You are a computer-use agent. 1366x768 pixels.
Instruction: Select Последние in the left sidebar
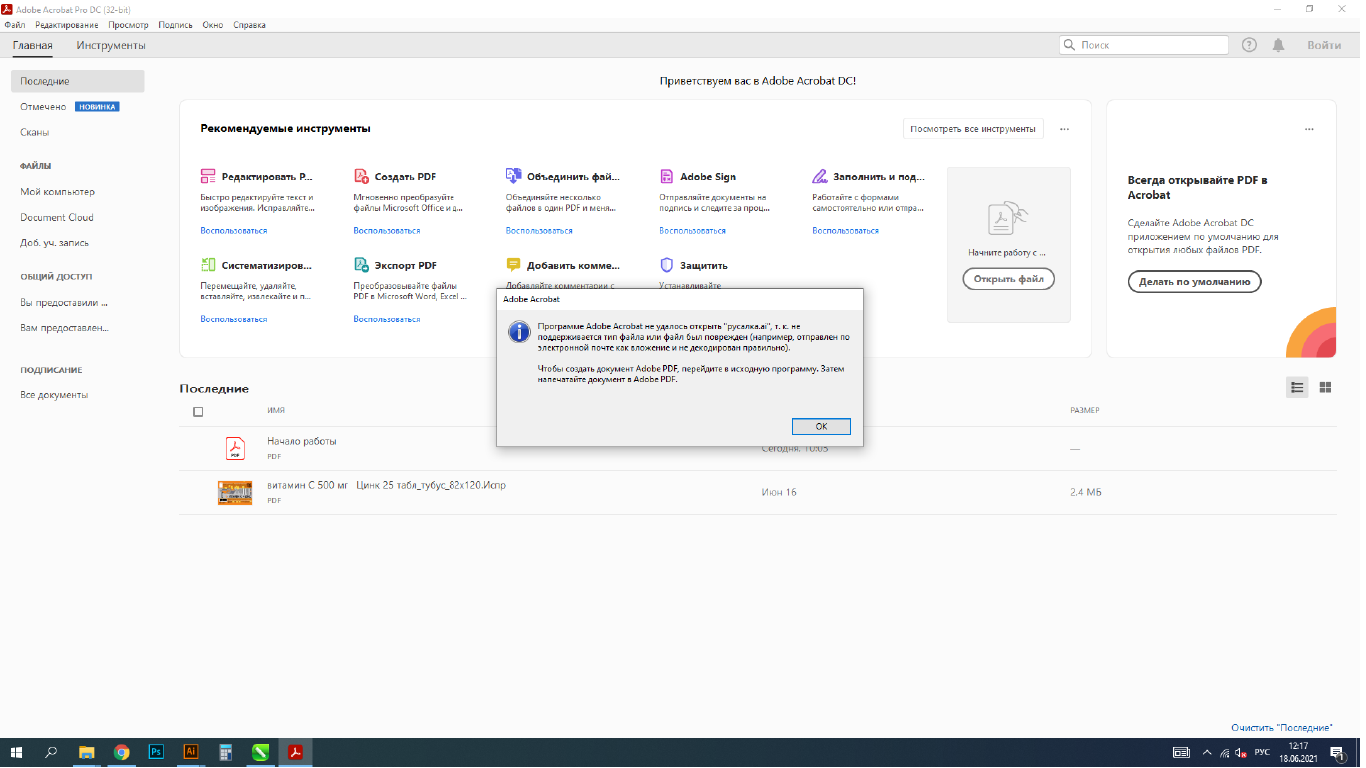click(78, 81)
